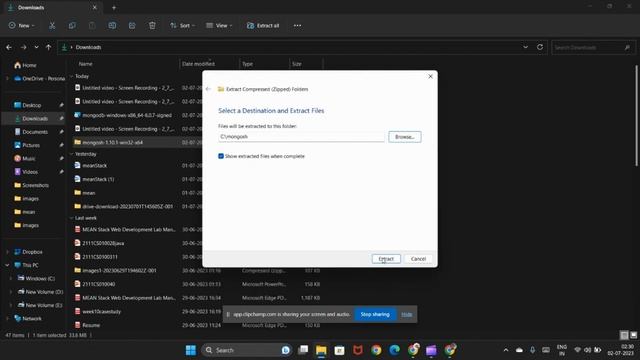
Task: Open the Sort dropdown menu
Action: [x=182, y=25]
